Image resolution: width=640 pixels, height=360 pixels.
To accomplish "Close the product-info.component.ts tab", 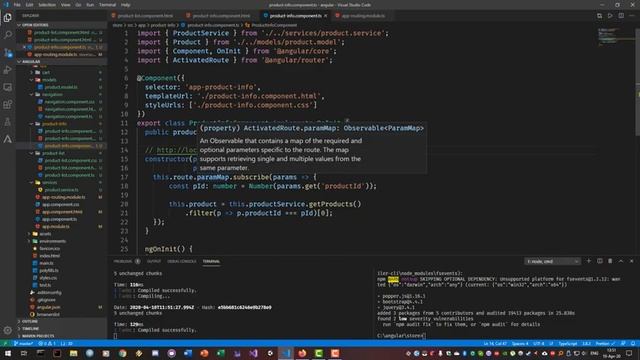I will tap(326, 16).
